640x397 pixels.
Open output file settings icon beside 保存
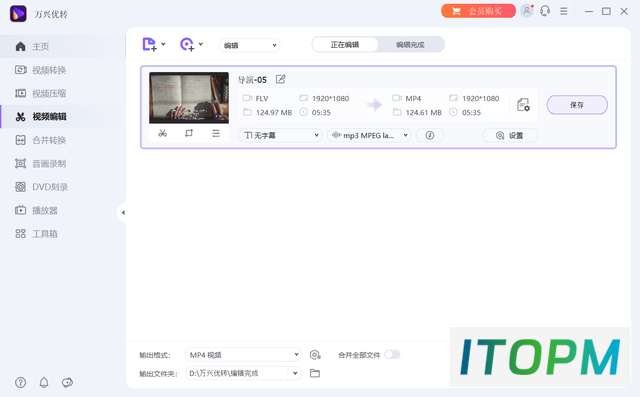pyautogui.click(x=523, y=105)
